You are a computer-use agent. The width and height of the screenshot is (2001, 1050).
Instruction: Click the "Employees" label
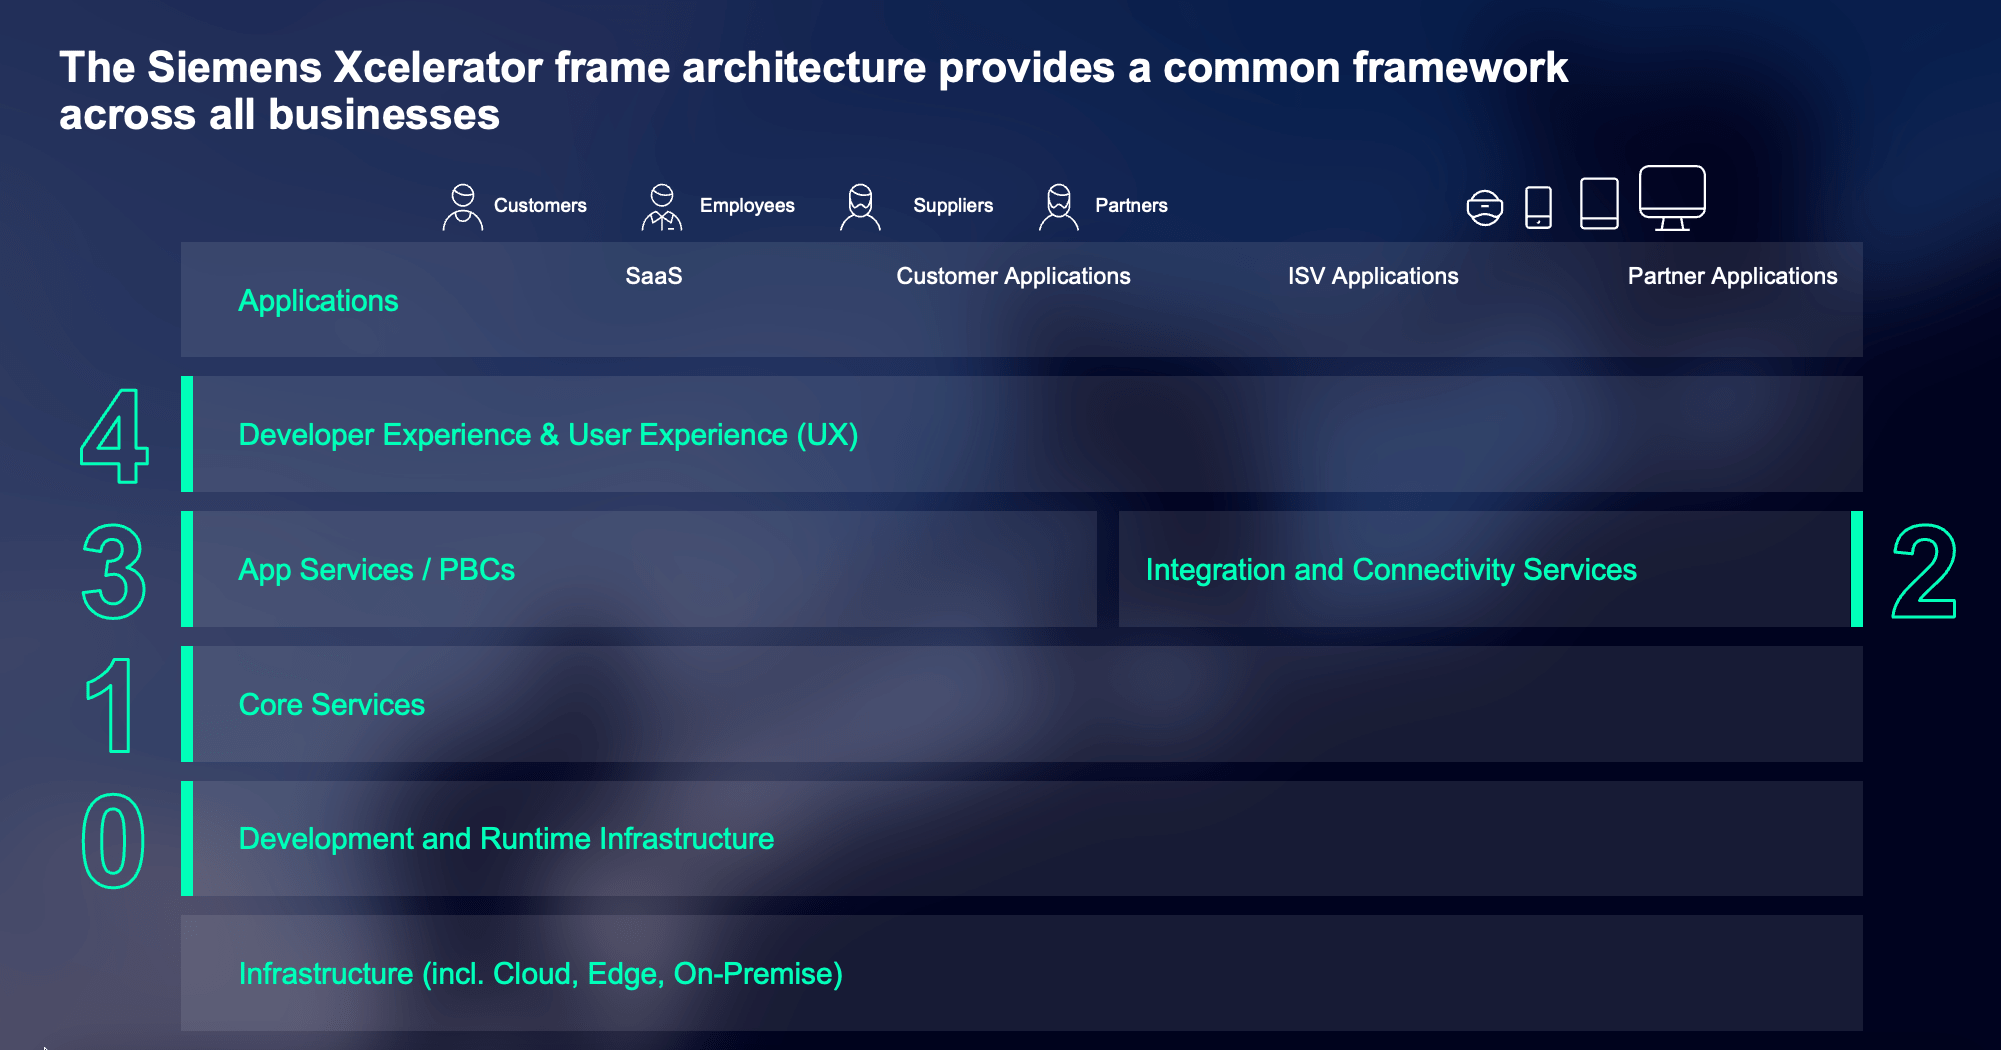pos(747,205)
